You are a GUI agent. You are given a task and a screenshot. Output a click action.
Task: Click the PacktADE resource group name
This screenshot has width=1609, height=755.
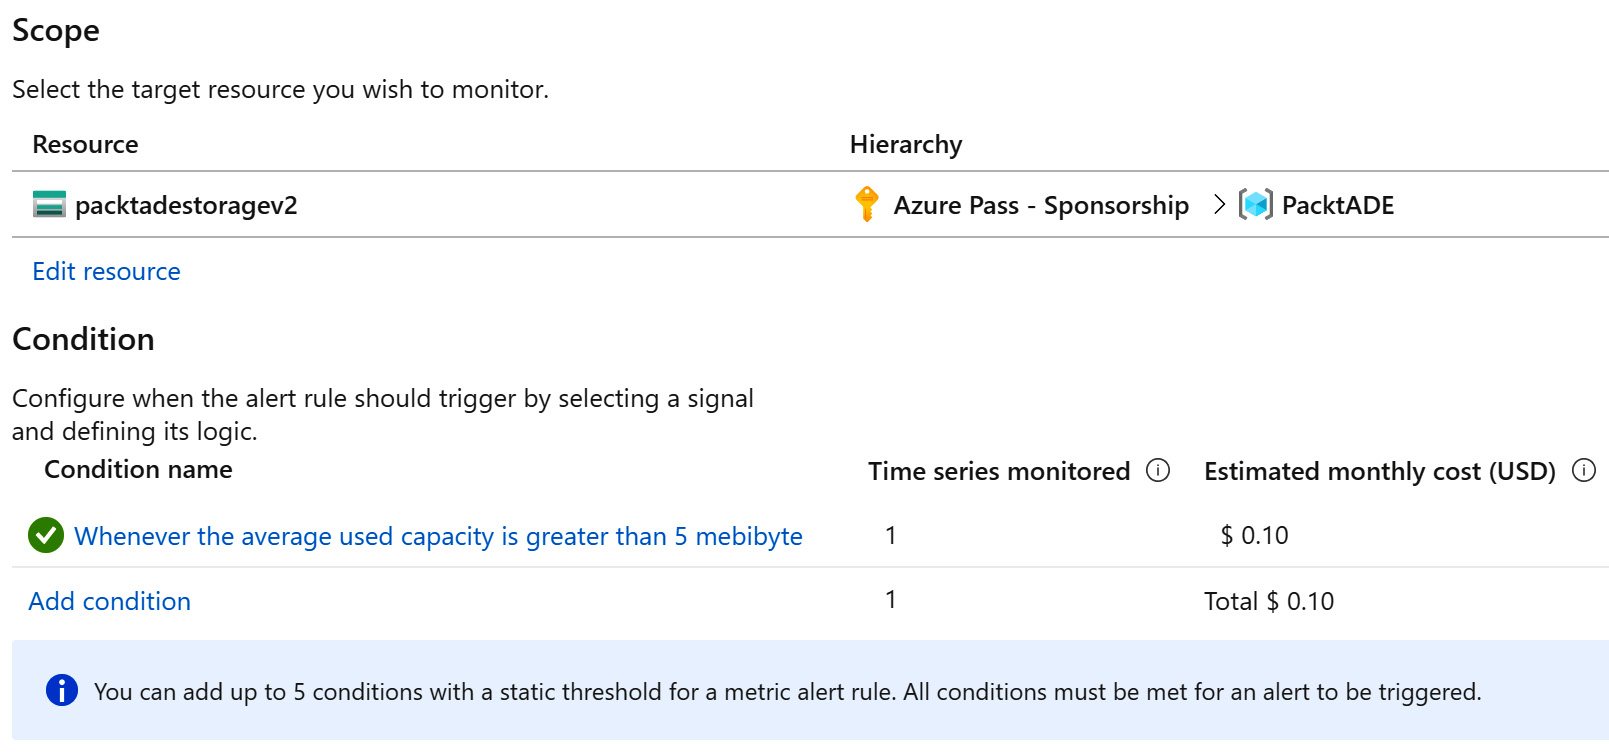click(x=1337, y=205)
